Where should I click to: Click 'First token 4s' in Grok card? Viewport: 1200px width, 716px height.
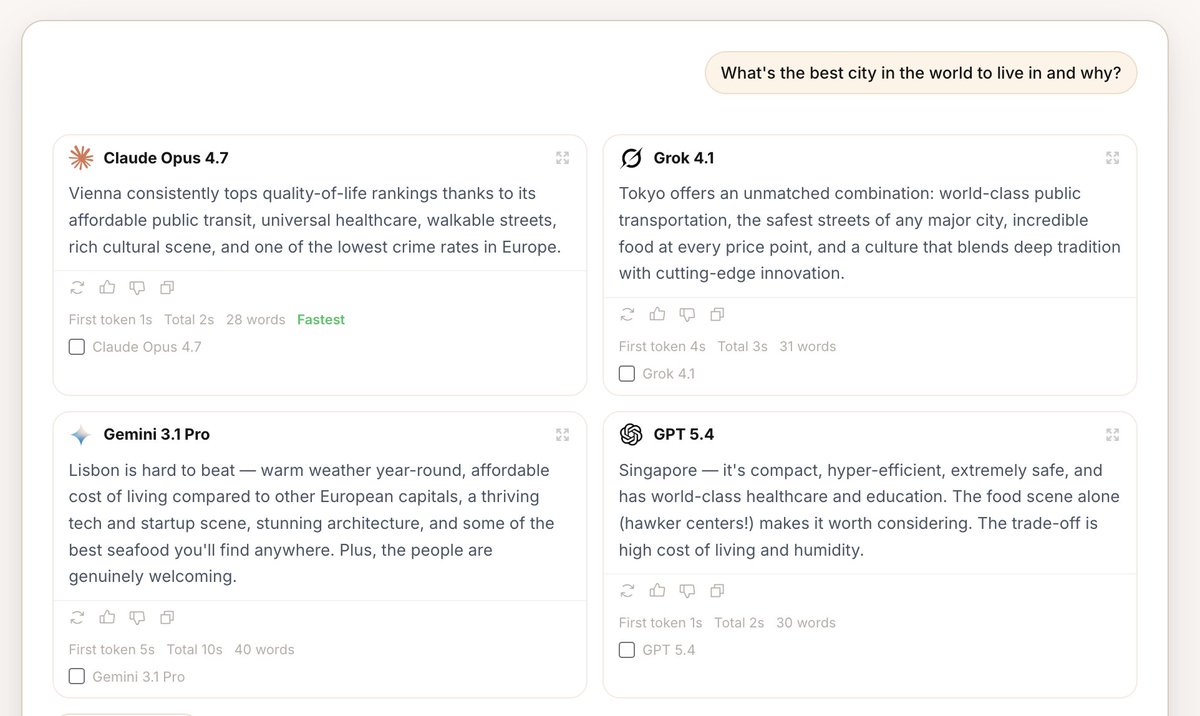(x=662, y=346)
